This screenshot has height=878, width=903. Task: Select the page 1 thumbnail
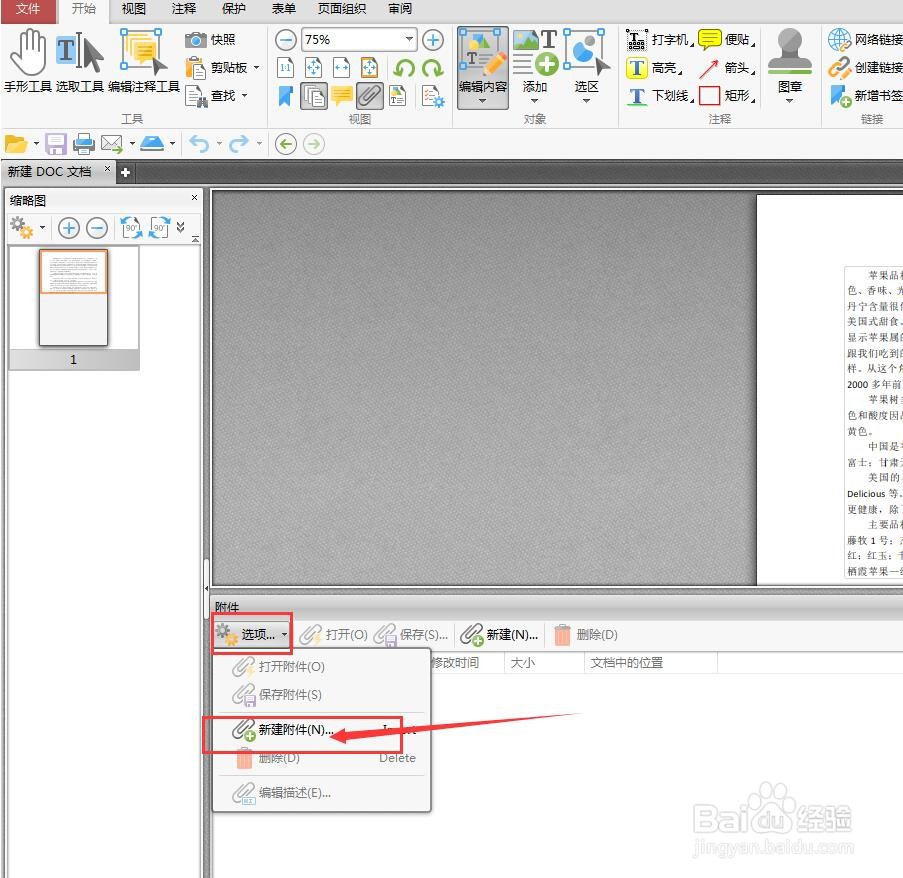click(73, 298)
